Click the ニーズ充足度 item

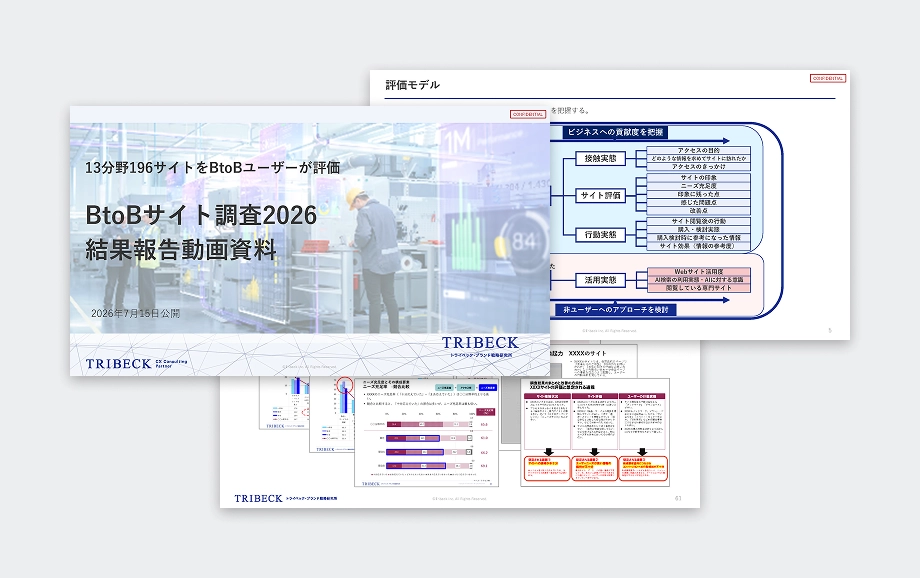[x=698, y=185]
